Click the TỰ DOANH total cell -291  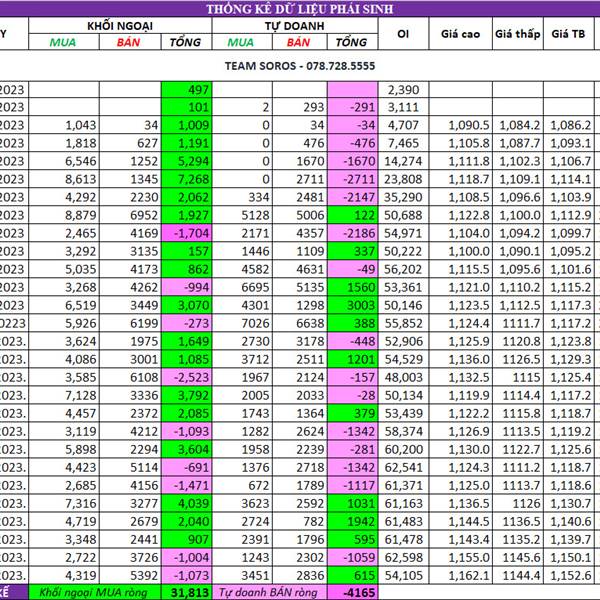(x=352, y=107)
